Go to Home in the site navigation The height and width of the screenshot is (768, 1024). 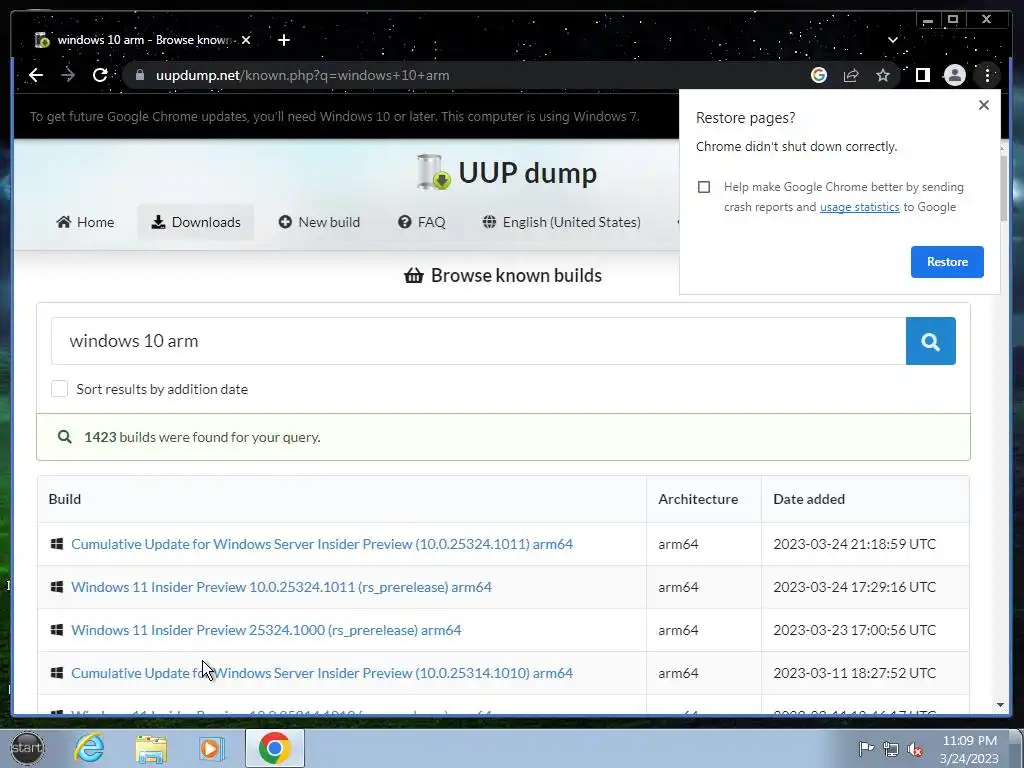click(85, 222)
